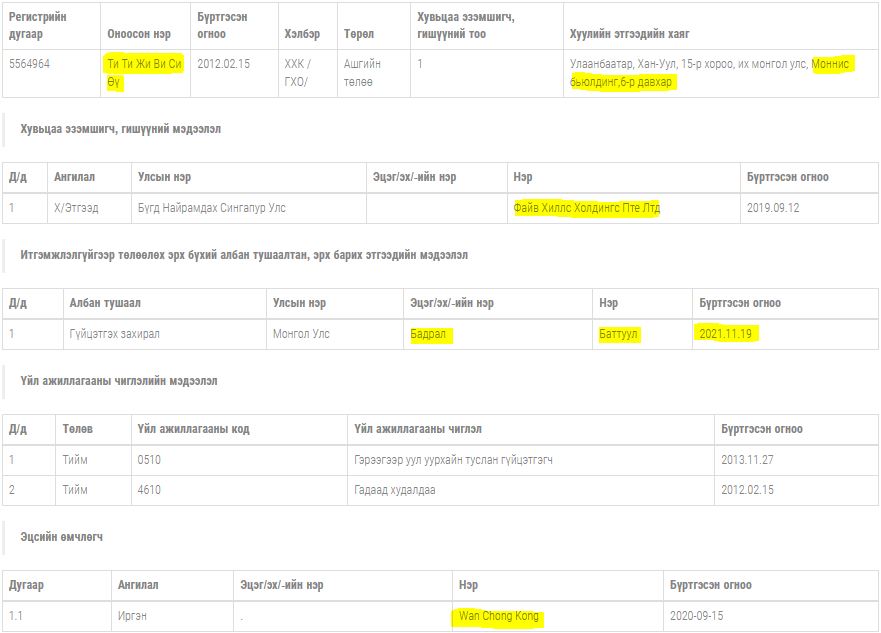Click the Гадаад худалдаа activity cell

pyautogui.click(x=395, y=490)
